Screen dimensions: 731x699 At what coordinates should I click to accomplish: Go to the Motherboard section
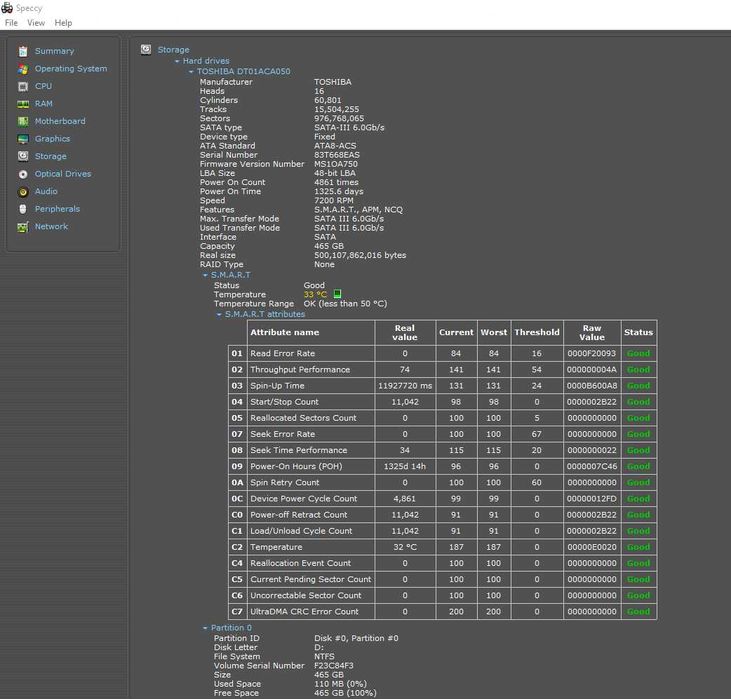[x=60, y=121]
